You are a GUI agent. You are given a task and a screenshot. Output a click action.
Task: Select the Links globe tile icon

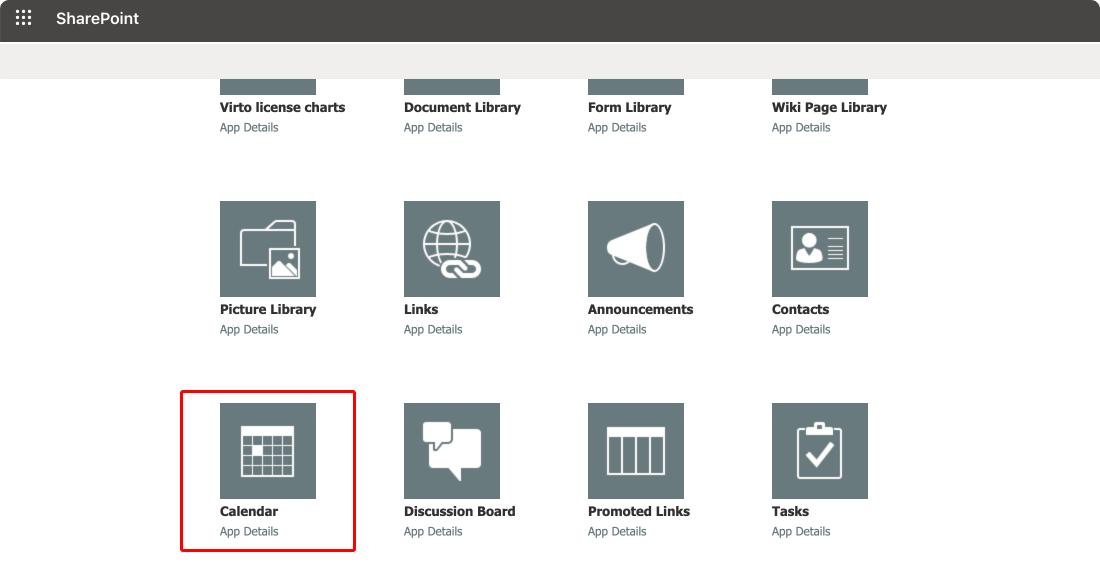coord(452,249)
